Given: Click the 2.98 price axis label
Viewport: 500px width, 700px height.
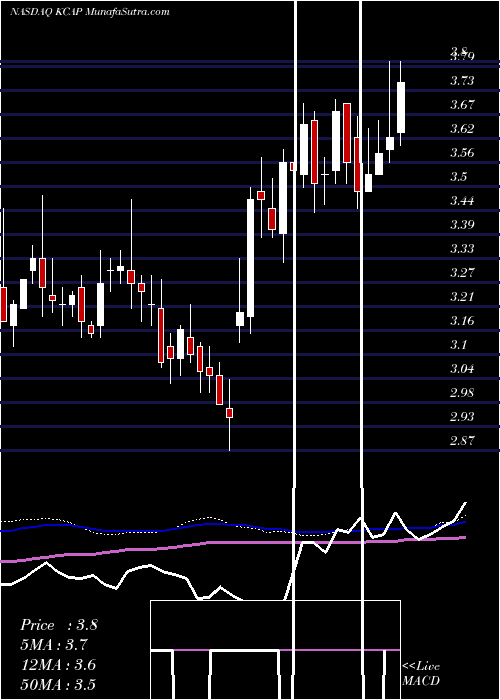Looking at the screenshot, I should pyautogui.click(x=462, y=393).
